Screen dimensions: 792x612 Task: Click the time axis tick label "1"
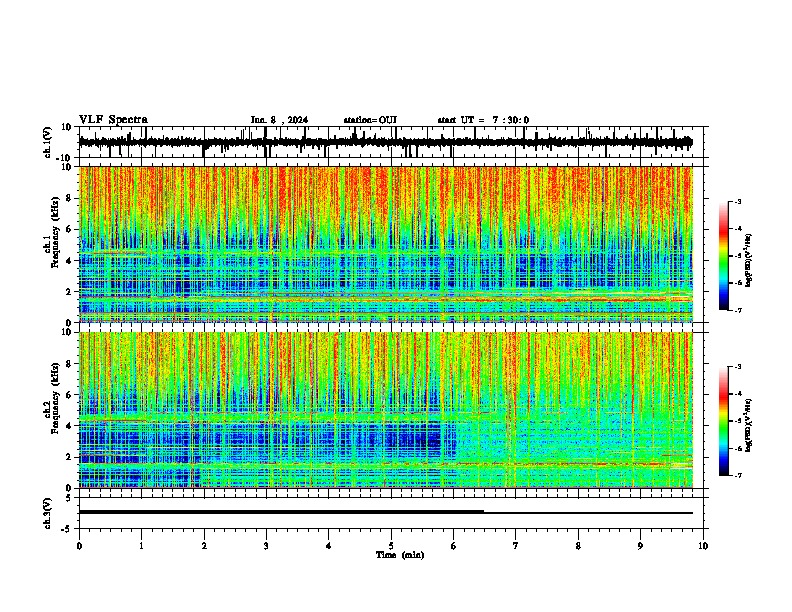point(141,546)
